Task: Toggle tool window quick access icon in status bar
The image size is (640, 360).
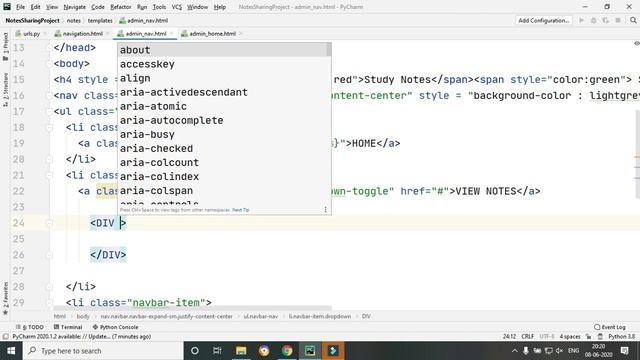Action: (x=5, y=337)
